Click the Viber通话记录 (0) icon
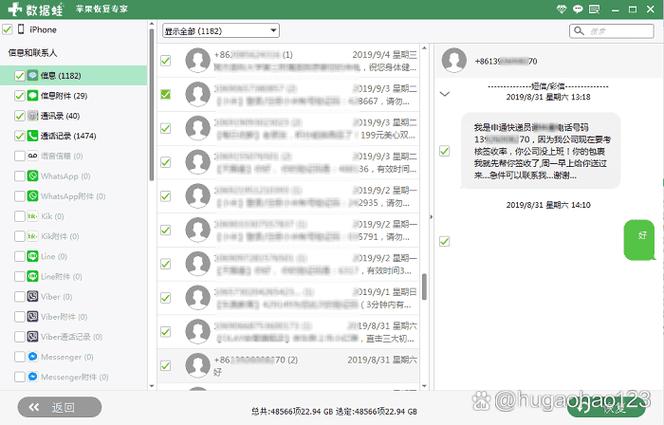This screenshot has height=425, width=664. (33, 337)
